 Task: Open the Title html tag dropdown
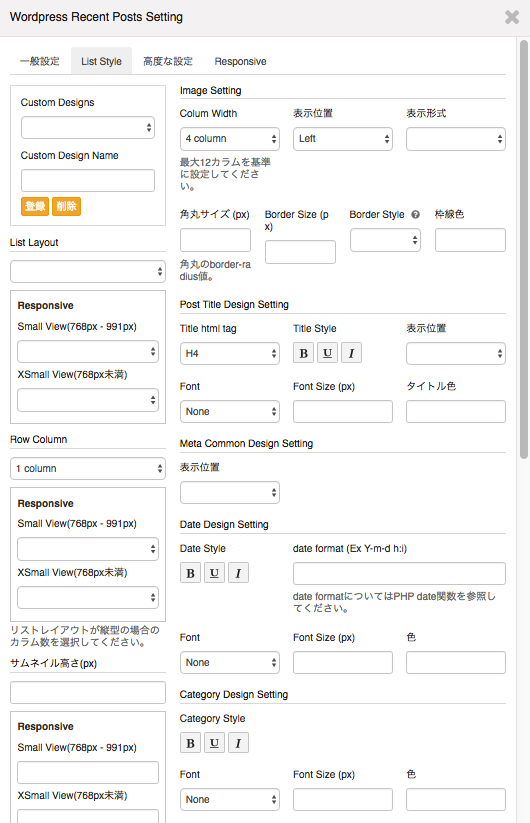point(230,354)
